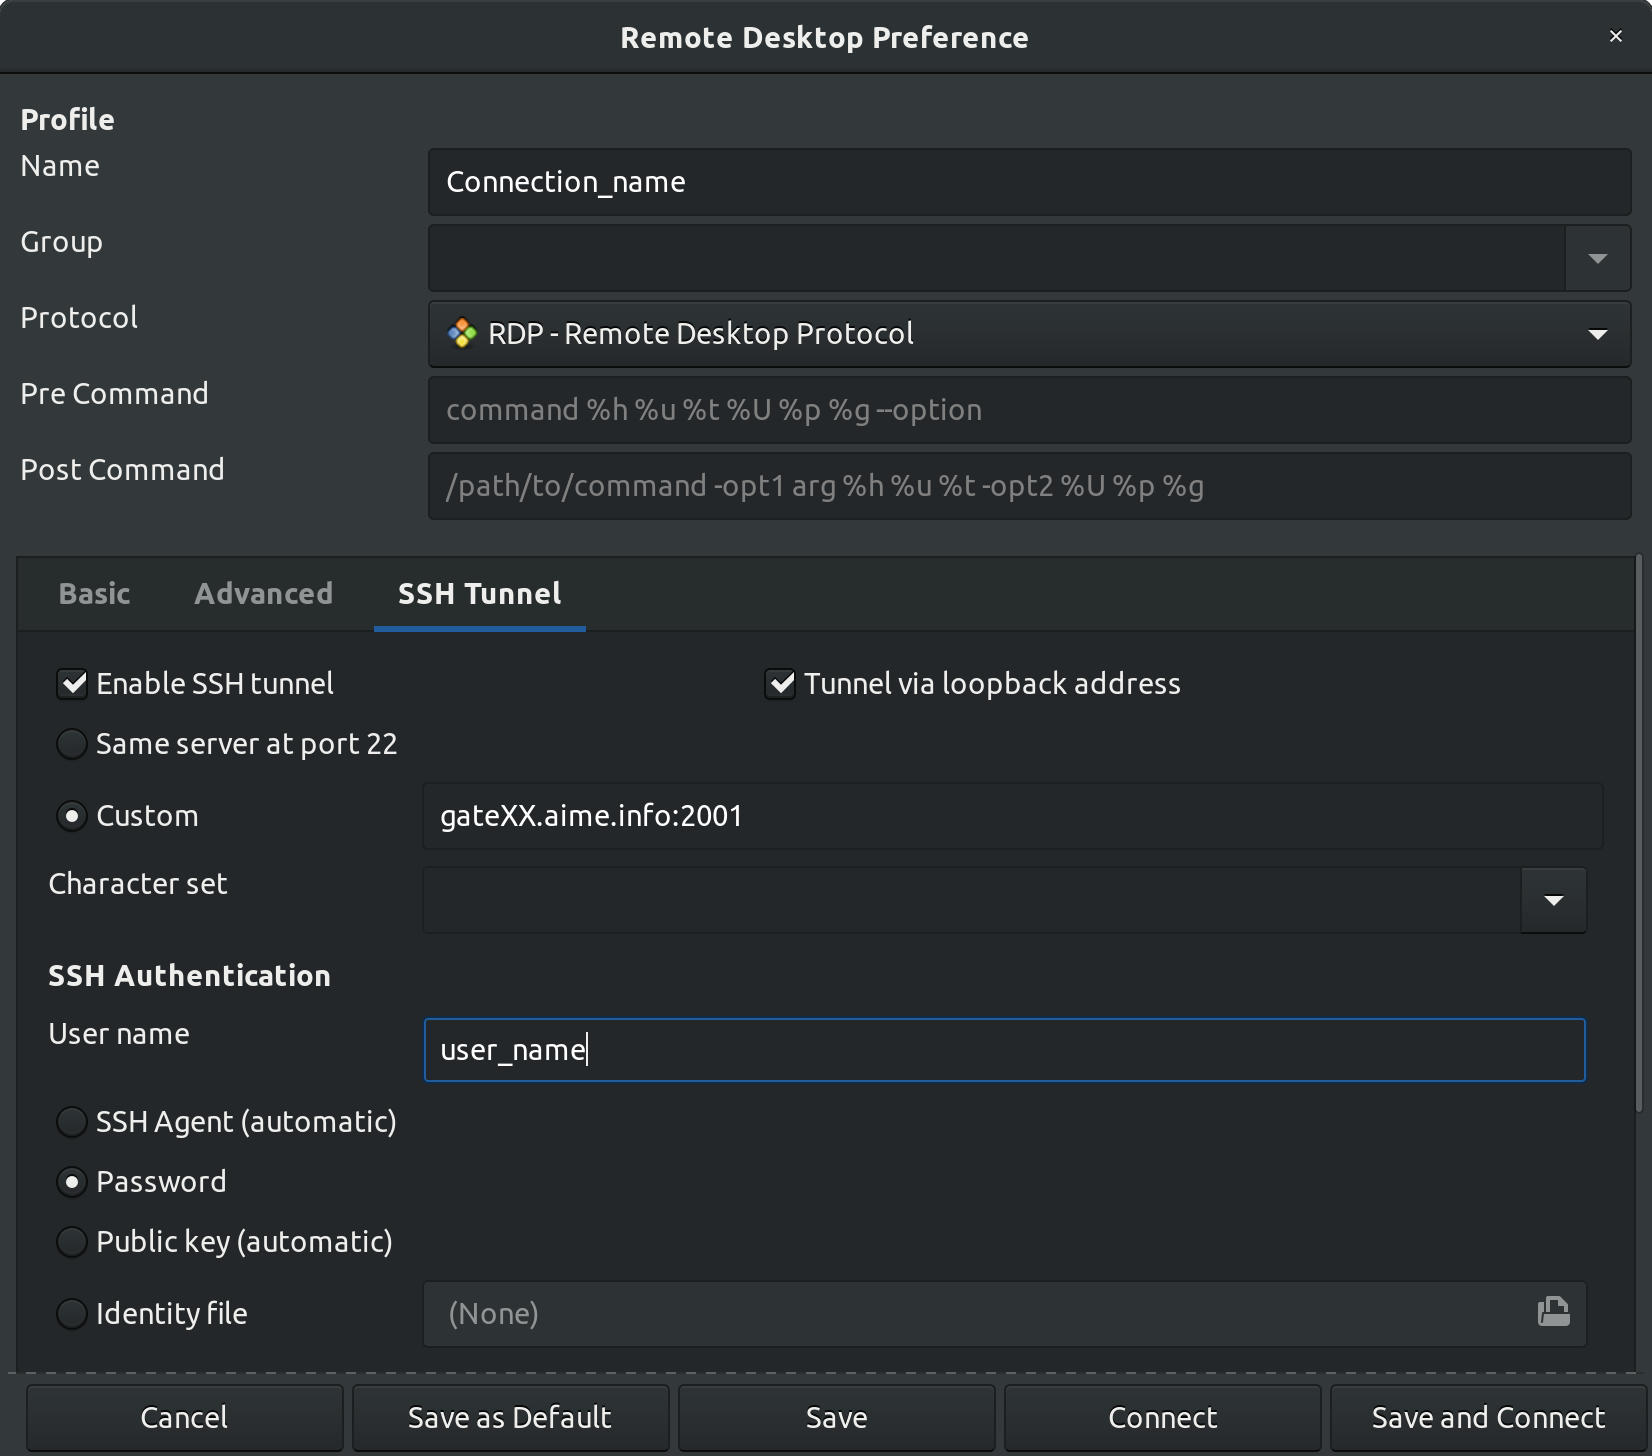Toggle Enable SSH tunnel checkbox

click(72, 684)
